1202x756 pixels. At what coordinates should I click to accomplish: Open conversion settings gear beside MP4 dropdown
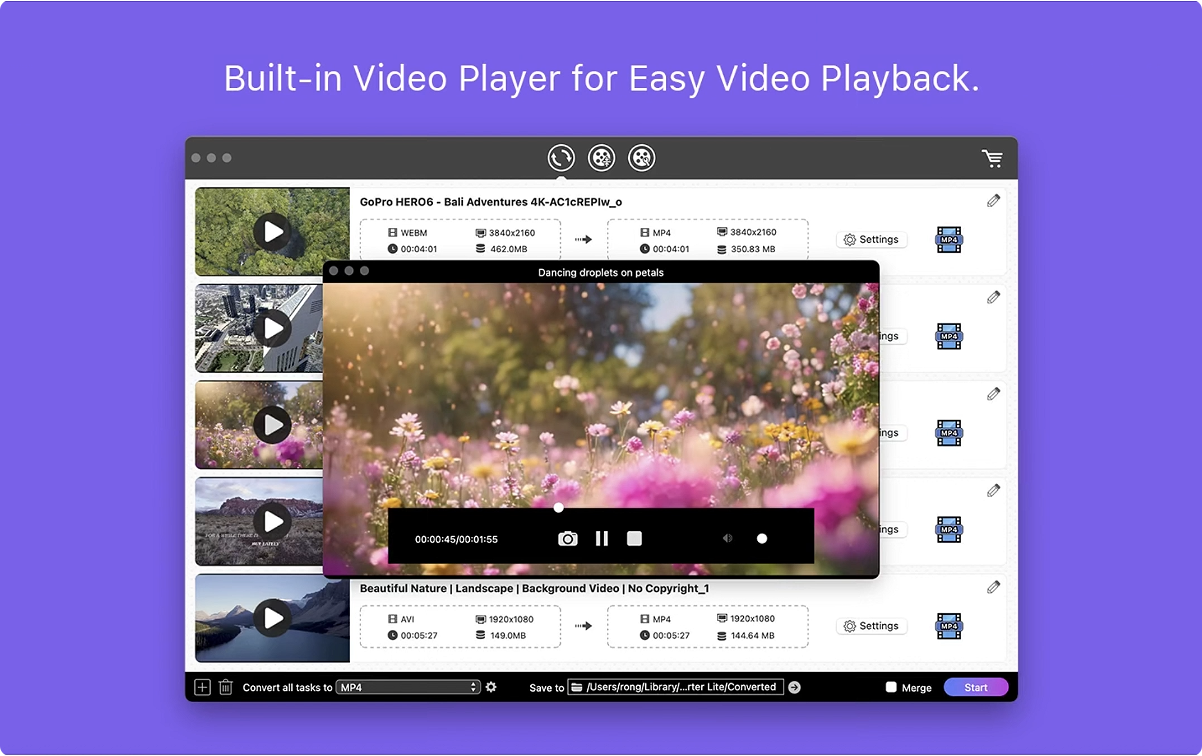coord(491,687)
